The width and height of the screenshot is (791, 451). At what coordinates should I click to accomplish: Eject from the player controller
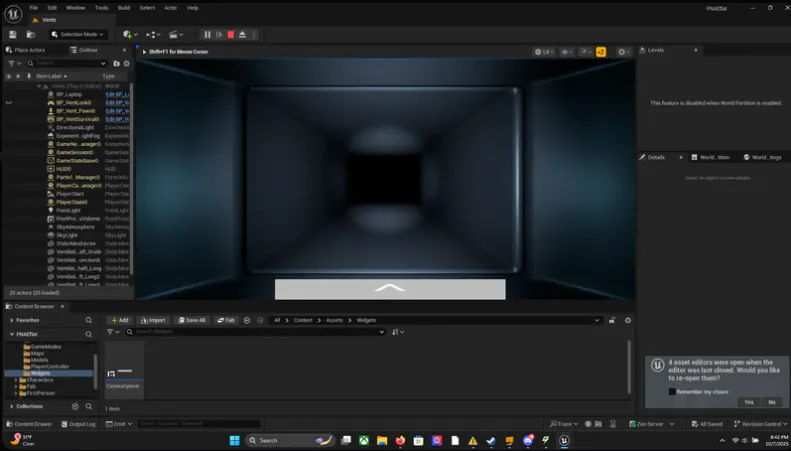[242, 34]
